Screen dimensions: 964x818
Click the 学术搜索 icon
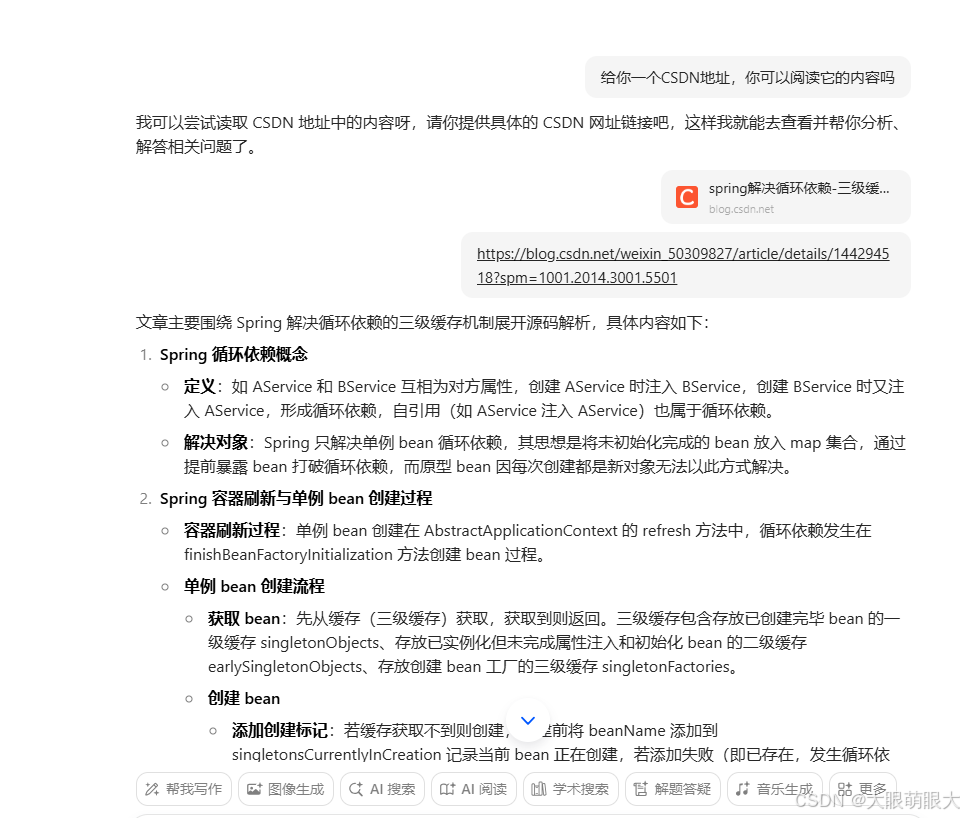coord(539,789)
